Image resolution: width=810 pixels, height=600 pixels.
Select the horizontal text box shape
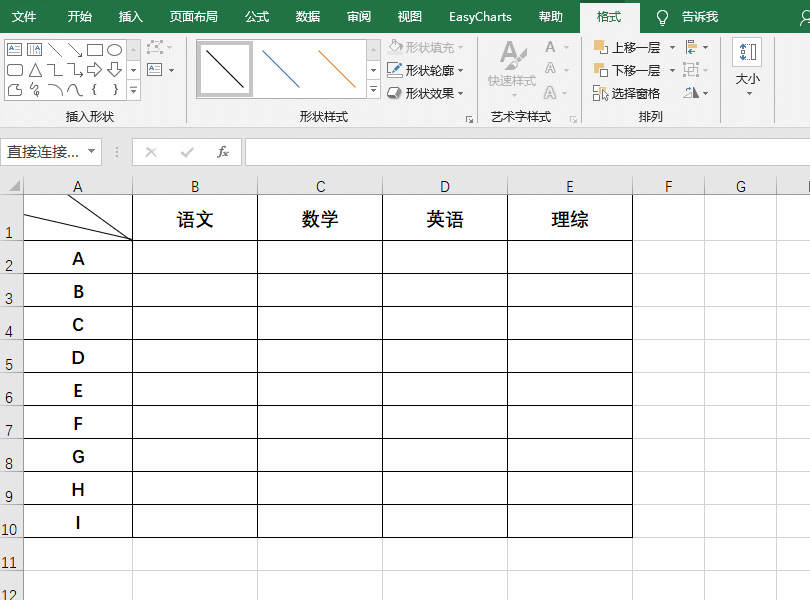point(14,50)
